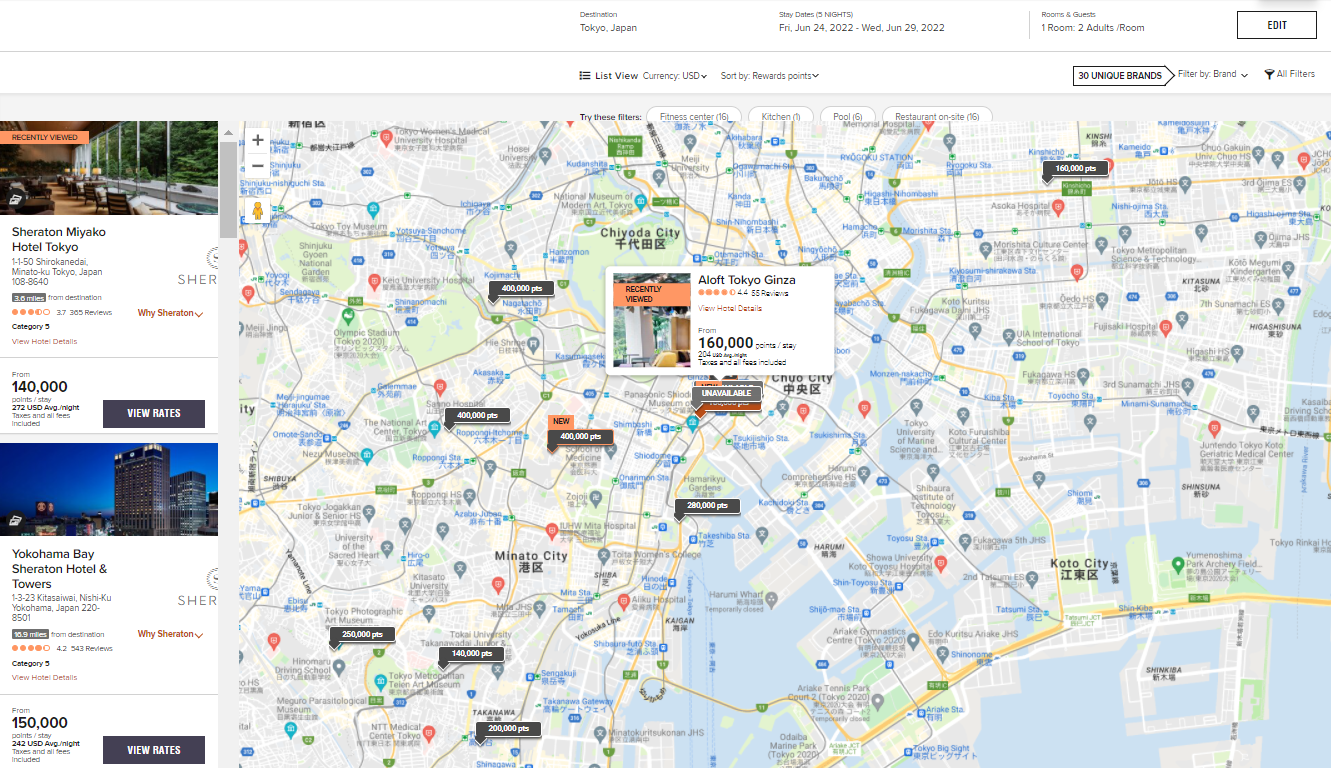Click View Rates for Sheraton Miyako
Screen dimensions: 1331x768
pos(153,413)
